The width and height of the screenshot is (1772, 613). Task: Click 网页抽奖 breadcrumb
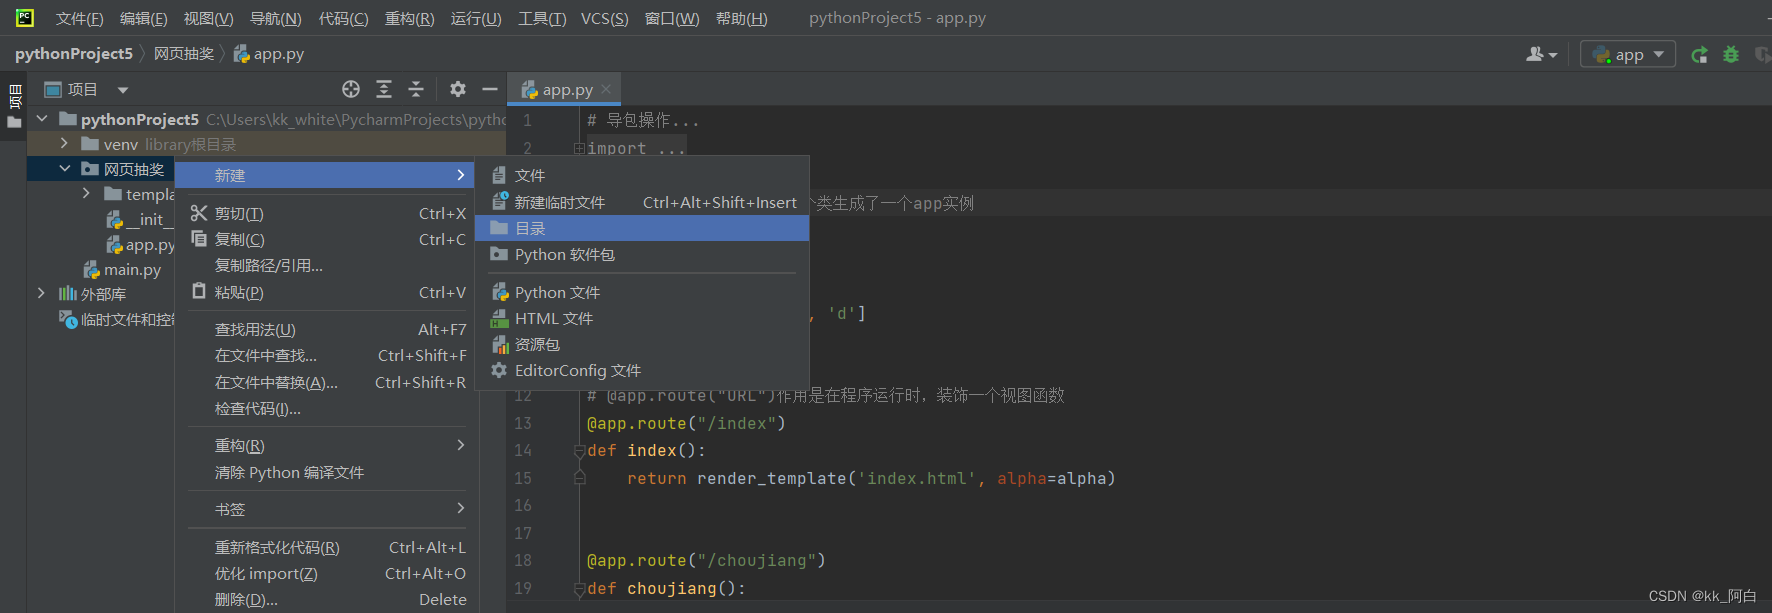[184, 54]
